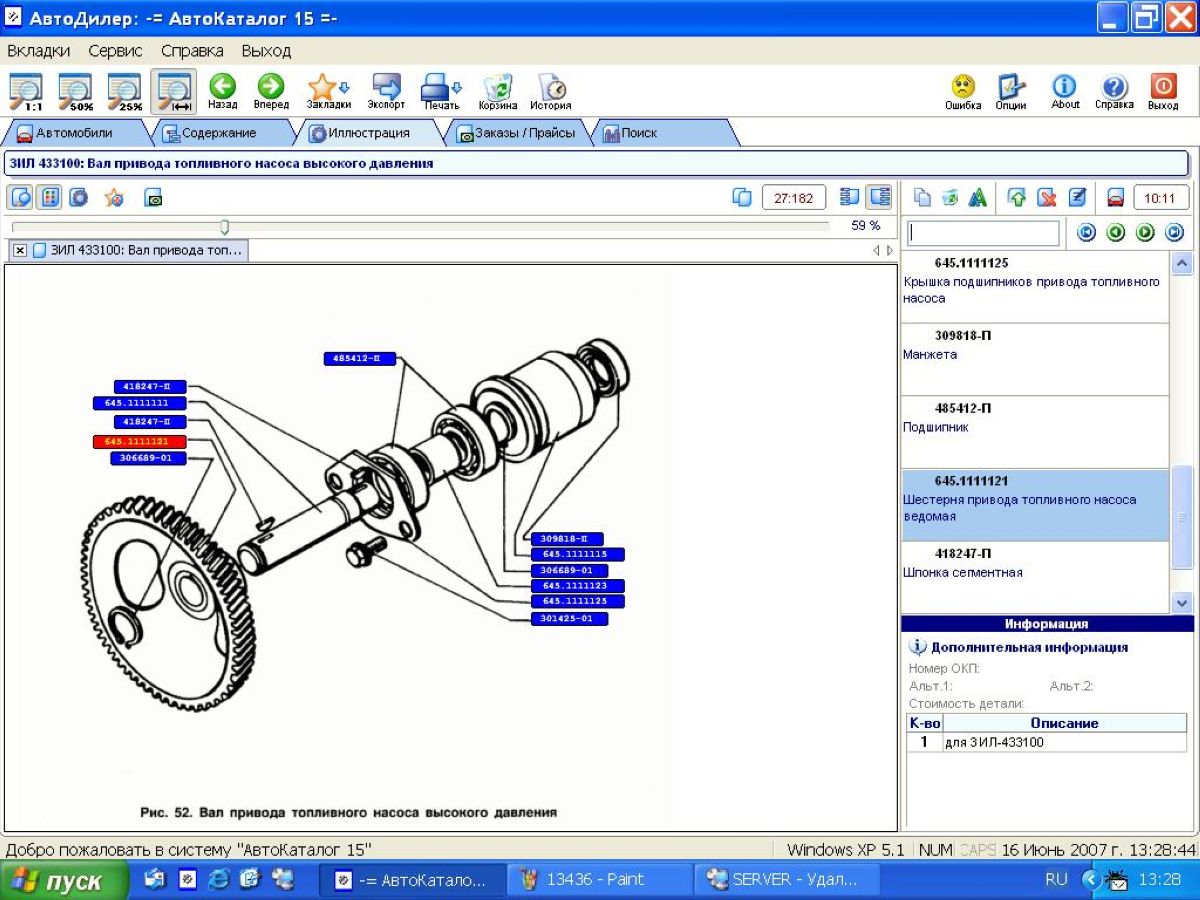1200x900 pixels.
Task: Select the Подшипник part row
Action: coord(1034,433)
